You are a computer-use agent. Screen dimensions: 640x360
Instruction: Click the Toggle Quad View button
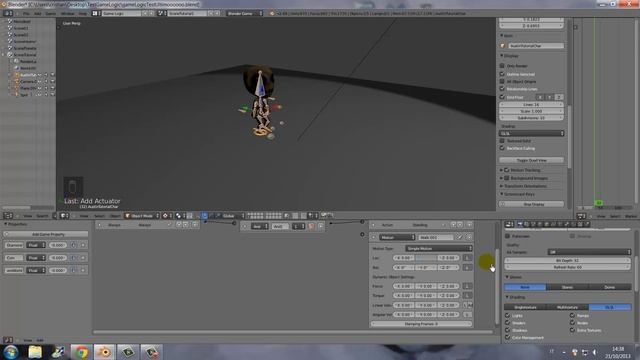[x=531, y=160]
